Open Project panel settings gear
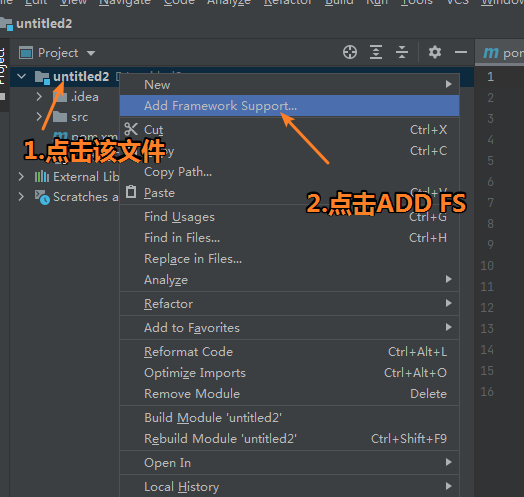This screenshot has height=497, width=524. click(435, 52)
